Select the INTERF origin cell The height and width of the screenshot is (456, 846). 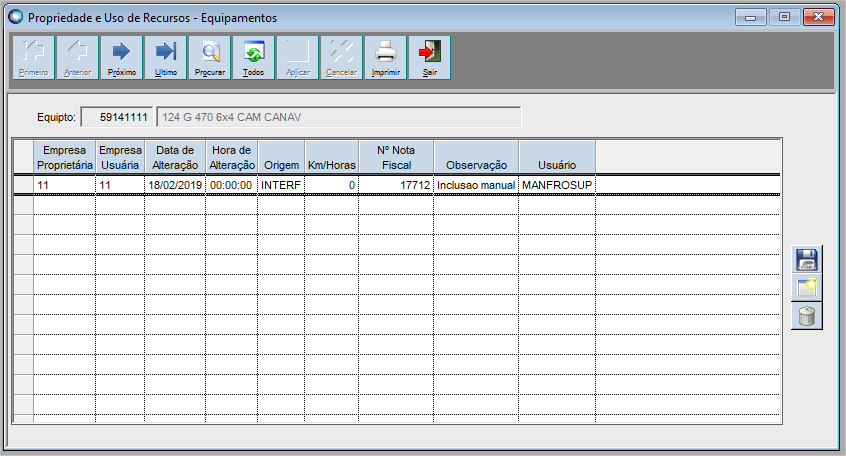point(281,185)
